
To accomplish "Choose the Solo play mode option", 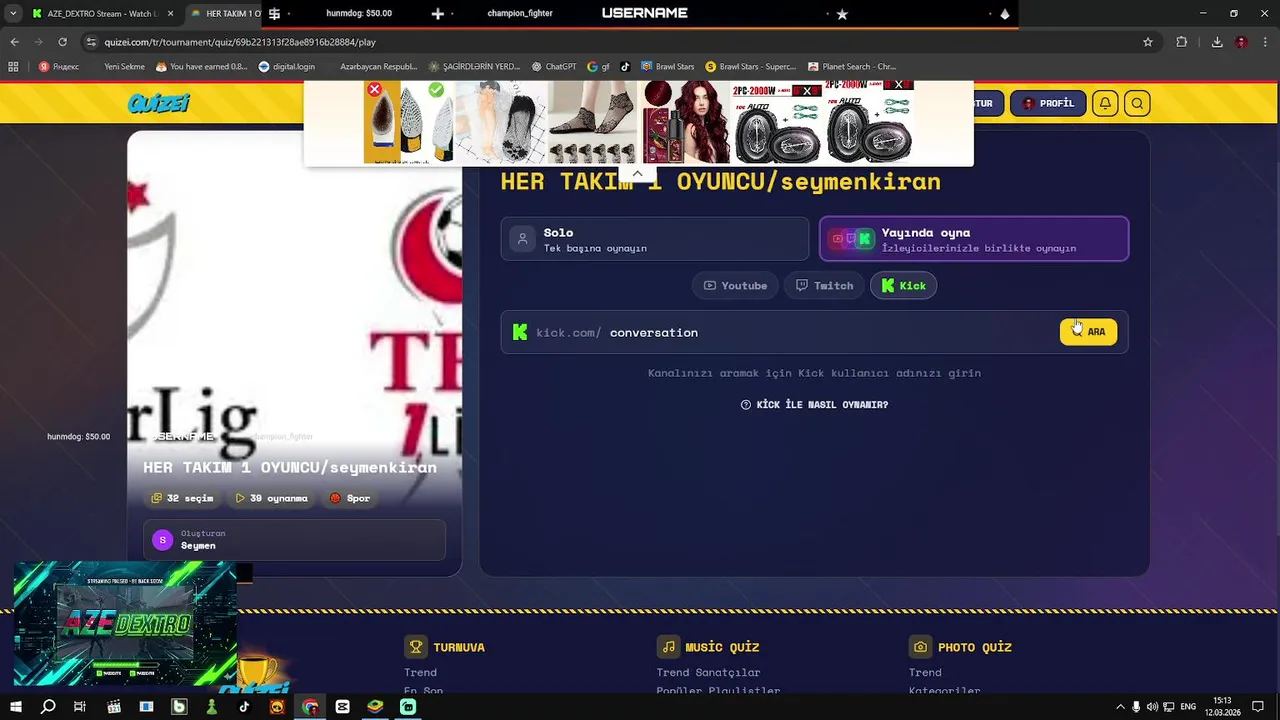I will [x=655, y=239].
